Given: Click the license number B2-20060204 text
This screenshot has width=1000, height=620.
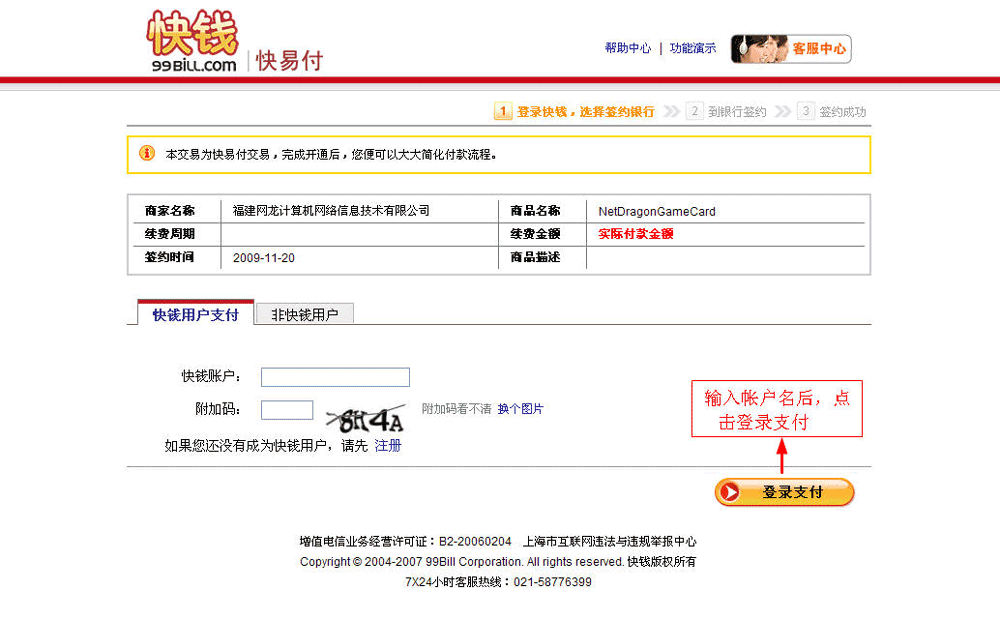Looking at the screenshot, I should [x=475, y=542].
